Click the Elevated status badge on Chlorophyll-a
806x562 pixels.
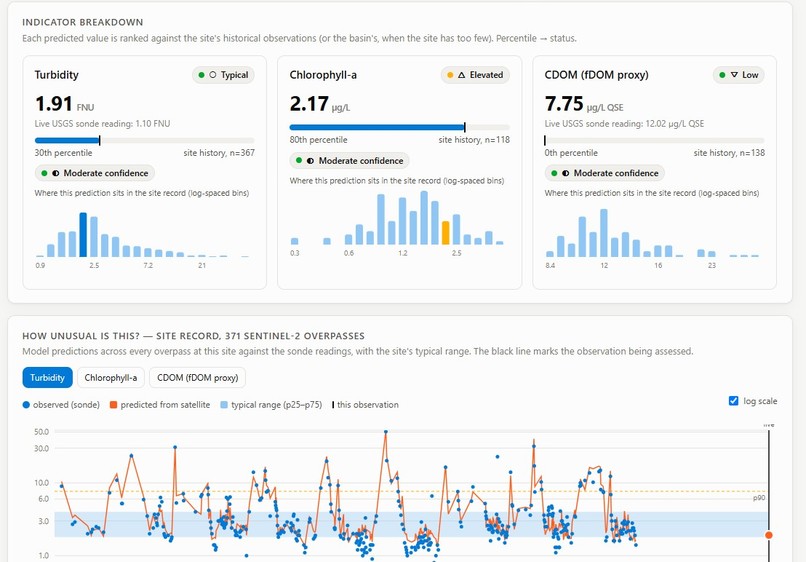click(475, 75)
